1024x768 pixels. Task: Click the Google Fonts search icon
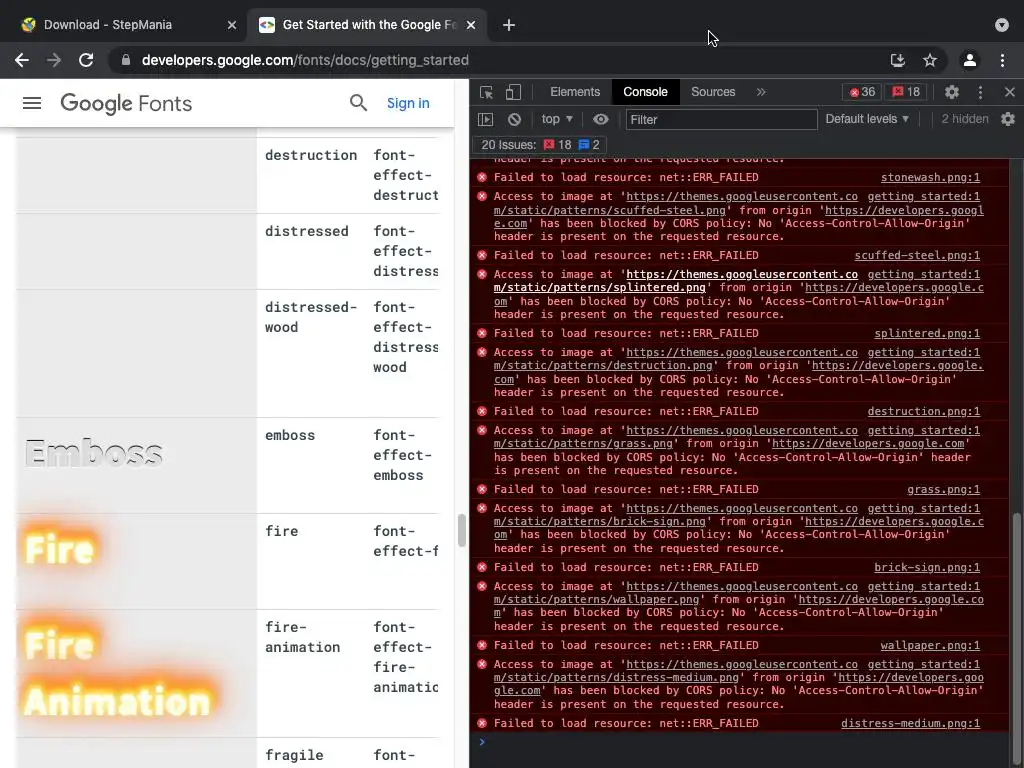point(358,103)
